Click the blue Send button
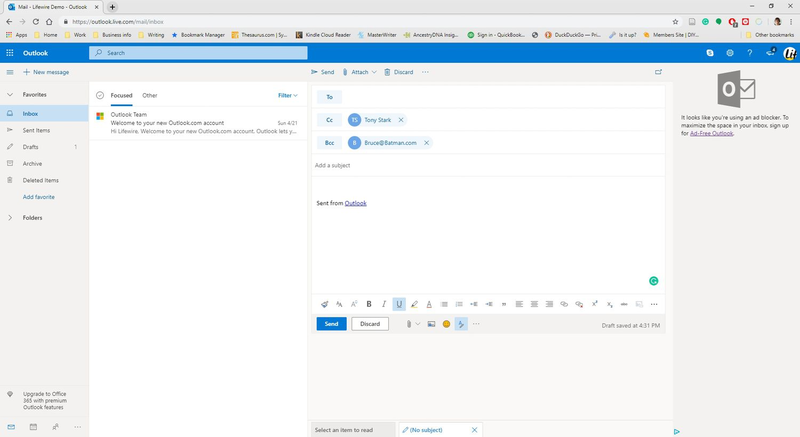Image resolution: width=800 pixels, height=437 pixels. point(331,324)
